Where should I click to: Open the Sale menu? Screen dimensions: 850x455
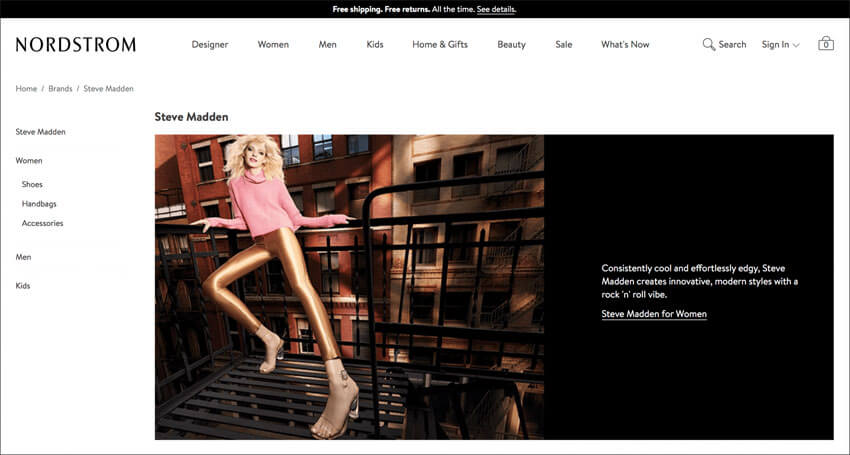coord(564,44)
